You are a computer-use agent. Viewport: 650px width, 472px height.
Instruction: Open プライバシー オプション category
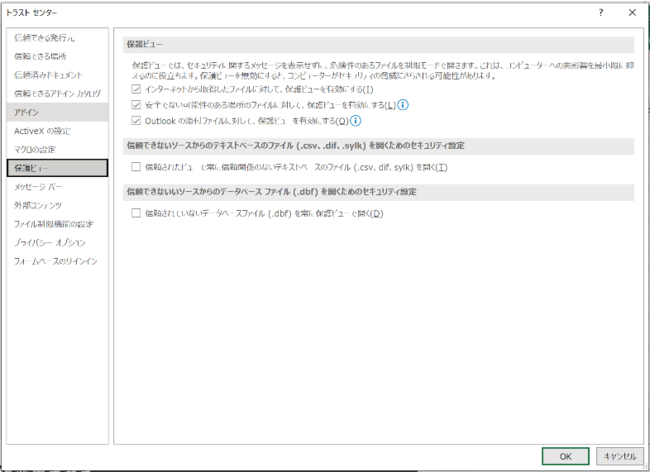tap(57, 243)
